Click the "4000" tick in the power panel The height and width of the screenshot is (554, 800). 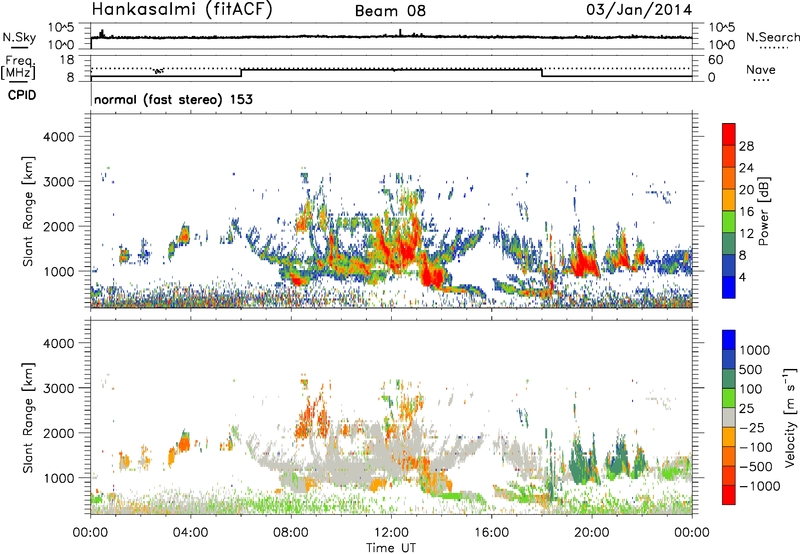point(59,137)
